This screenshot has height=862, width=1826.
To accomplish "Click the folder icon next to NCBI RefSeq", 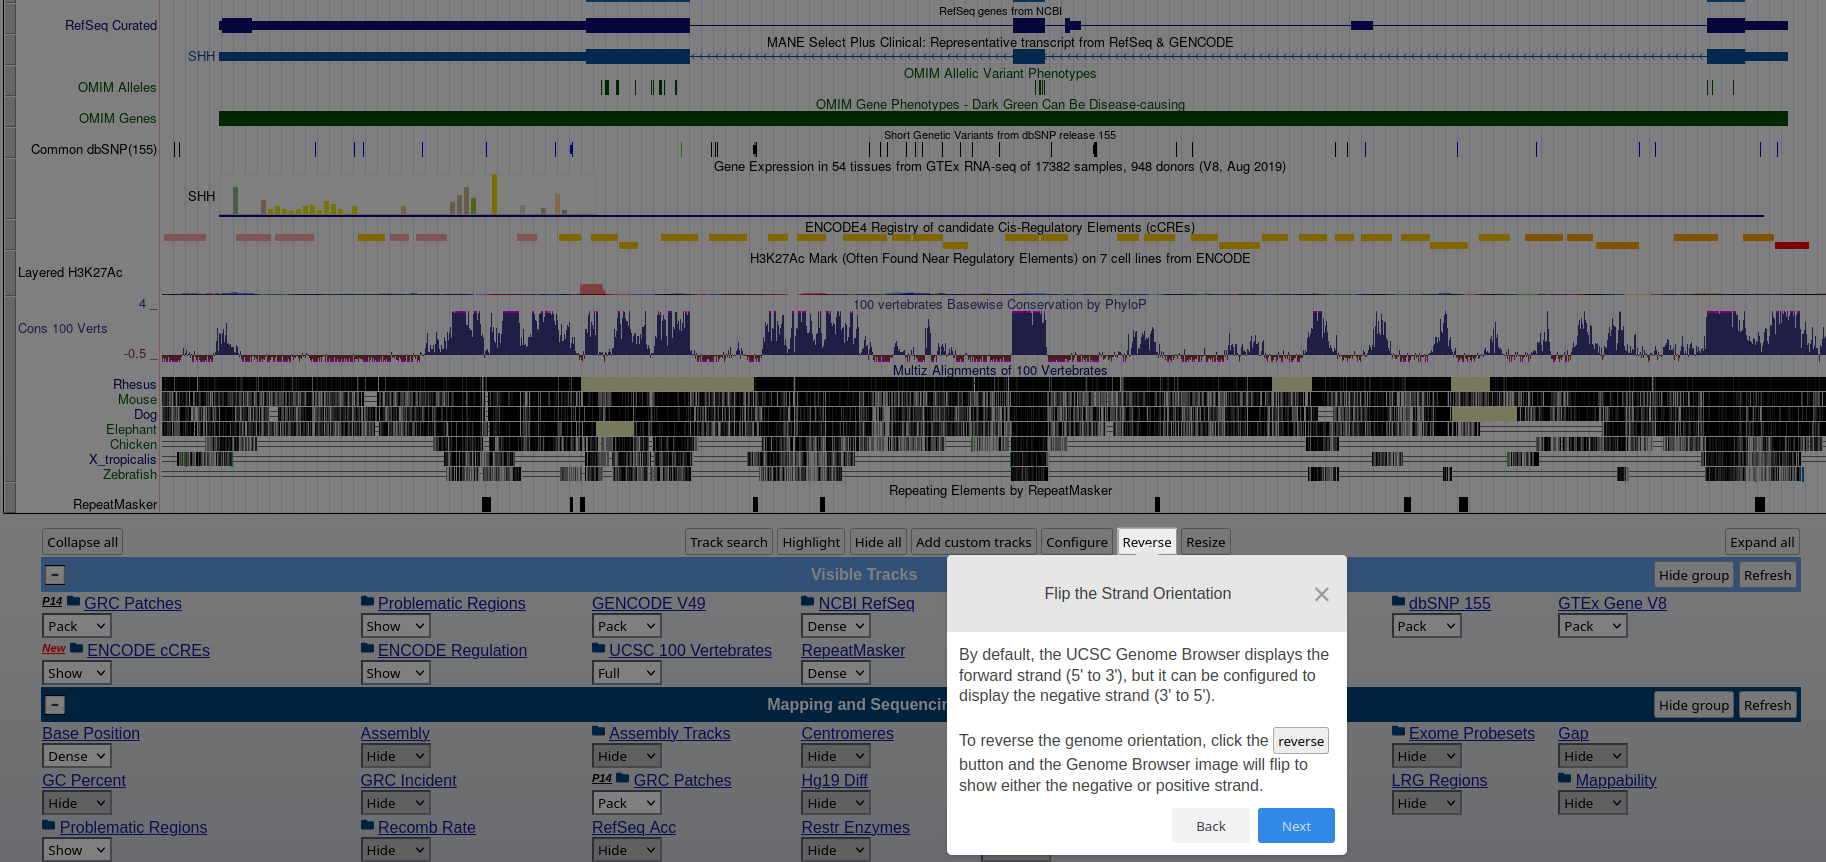I will [807, 602].
